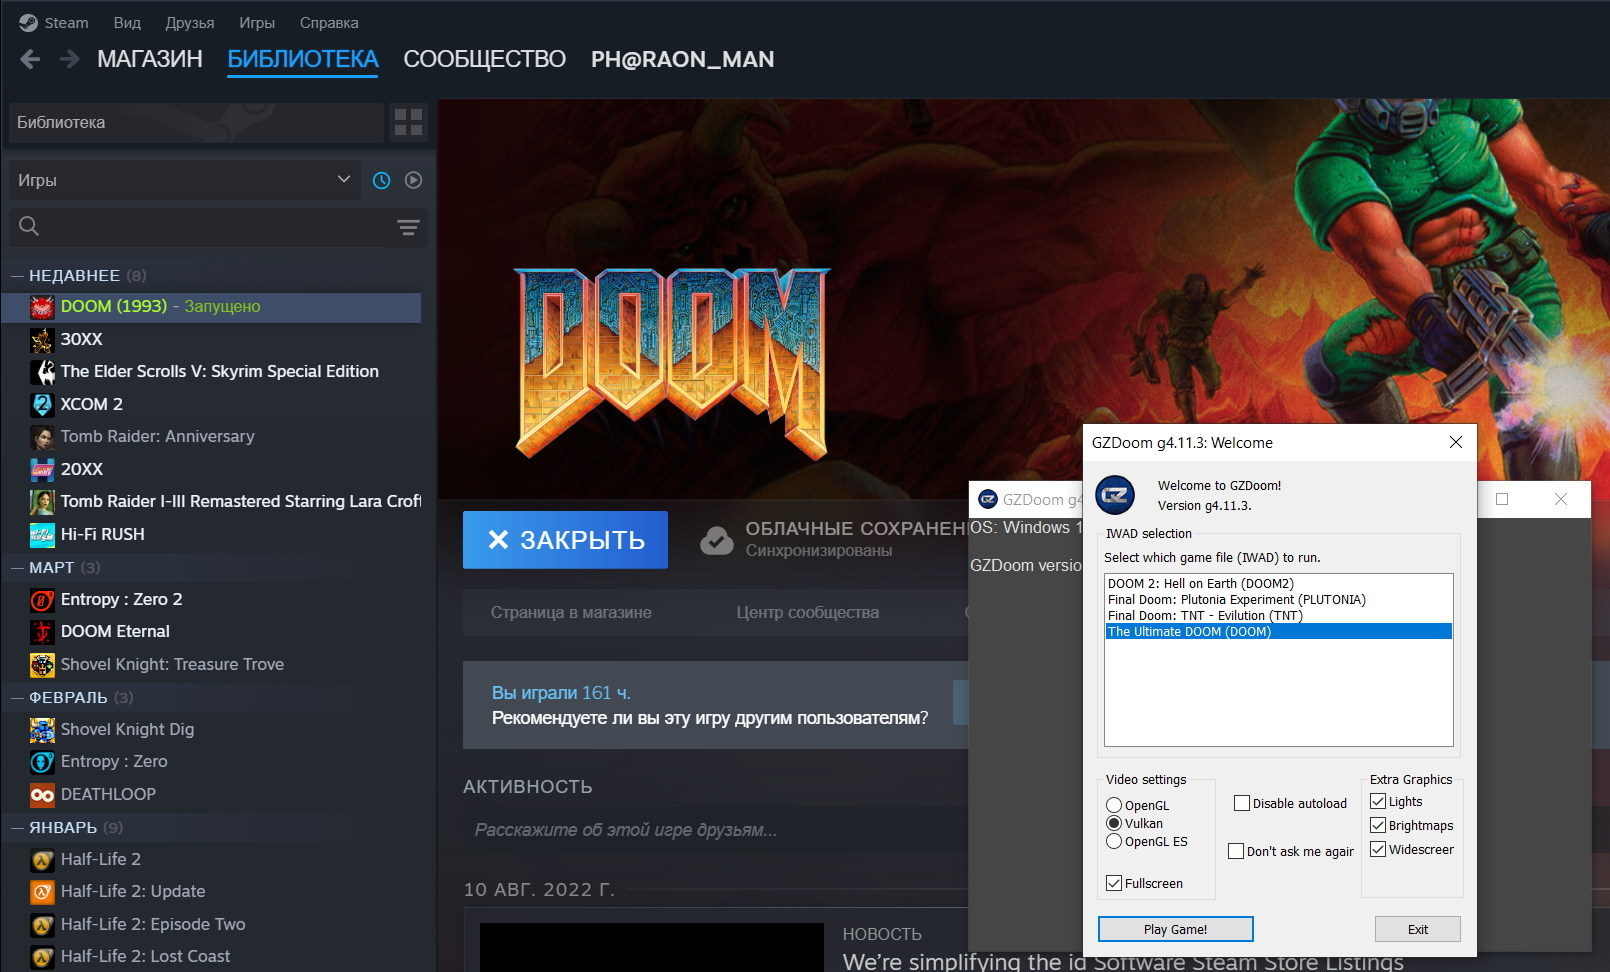Open Страница в магазине link

(x=571, y=612)
